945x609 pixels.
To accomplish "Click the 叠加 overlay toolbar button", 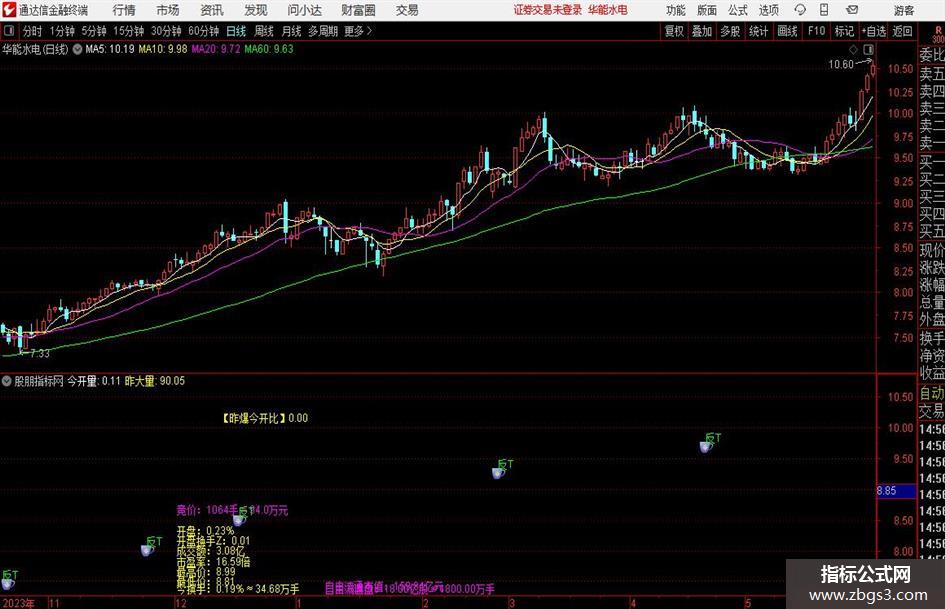I will point(702,31).
